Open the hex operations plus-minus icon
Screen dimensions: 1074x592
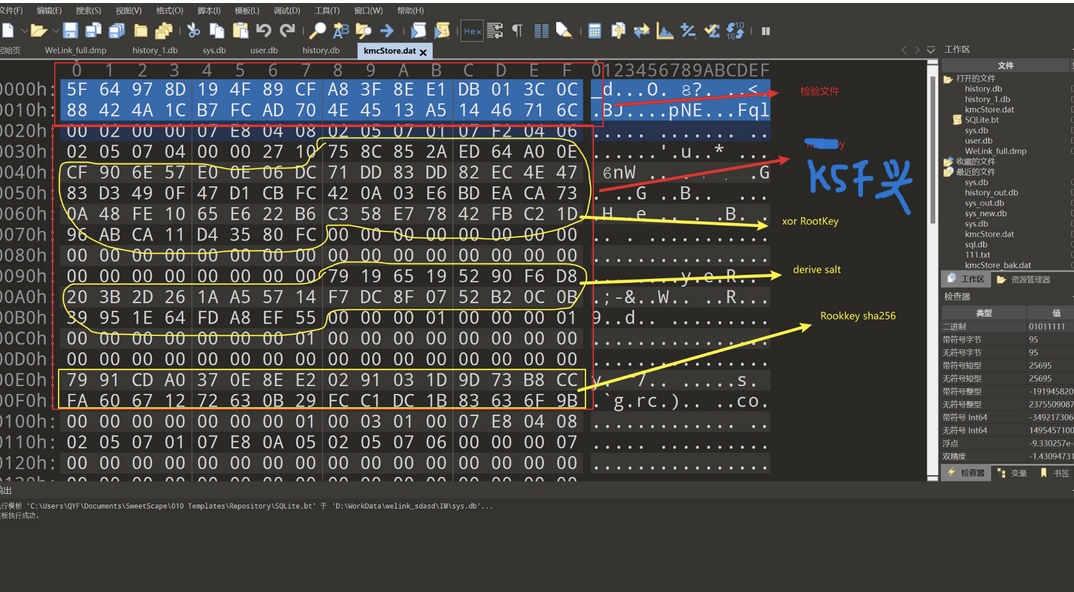click(688, 30)
